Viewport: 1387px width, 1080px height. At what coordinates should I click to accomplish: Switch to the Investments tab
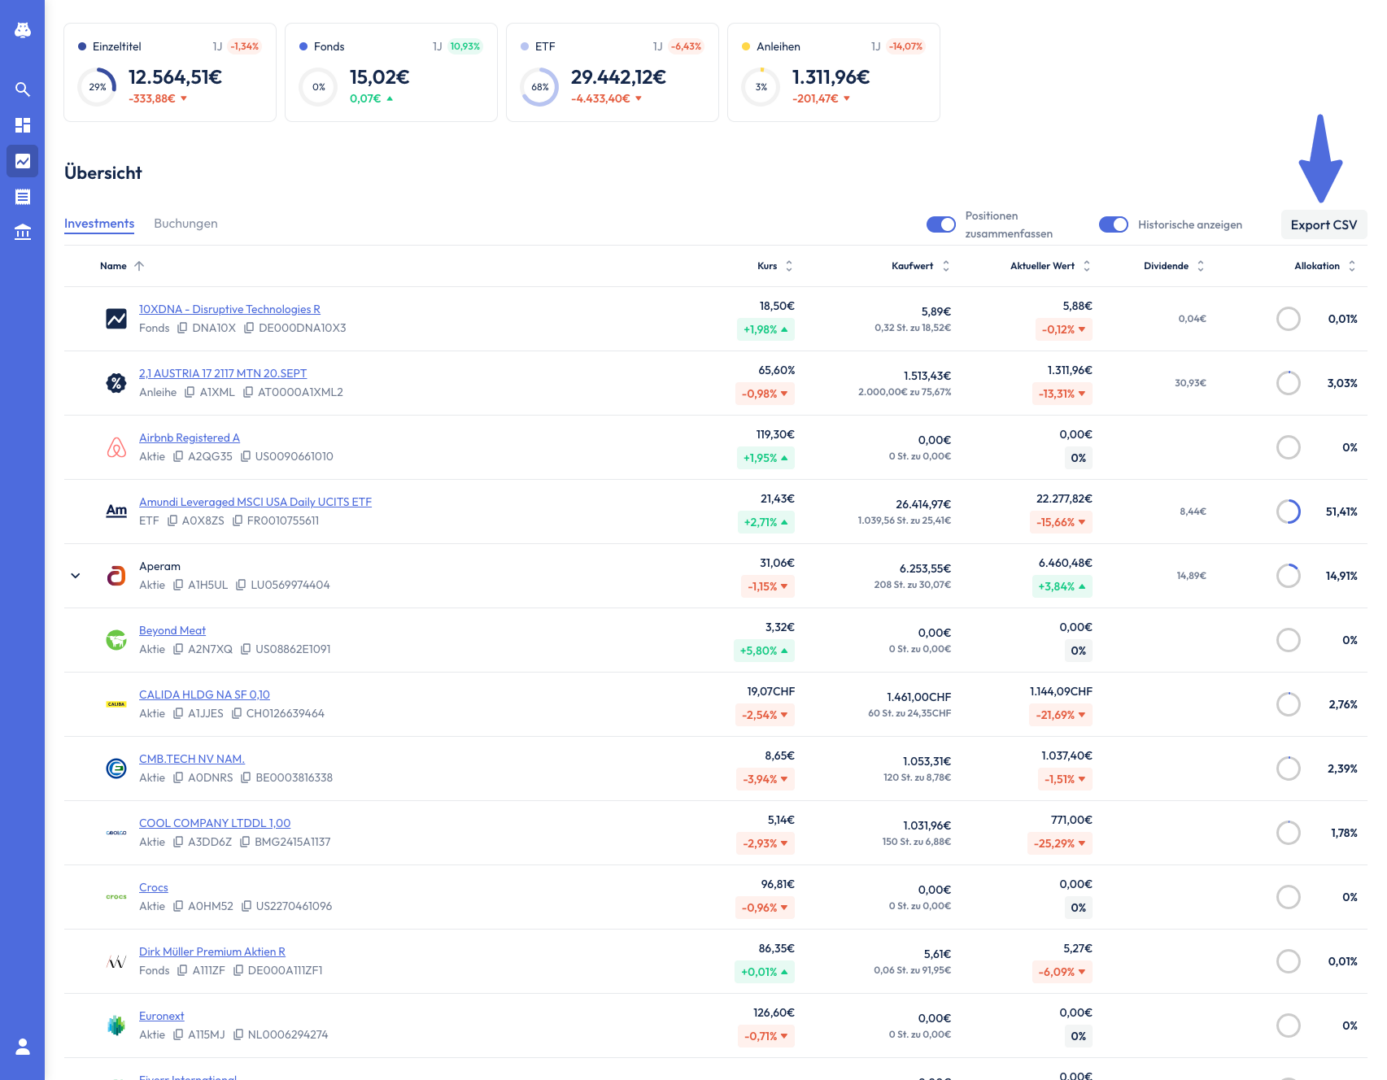(x=99, y=224)
